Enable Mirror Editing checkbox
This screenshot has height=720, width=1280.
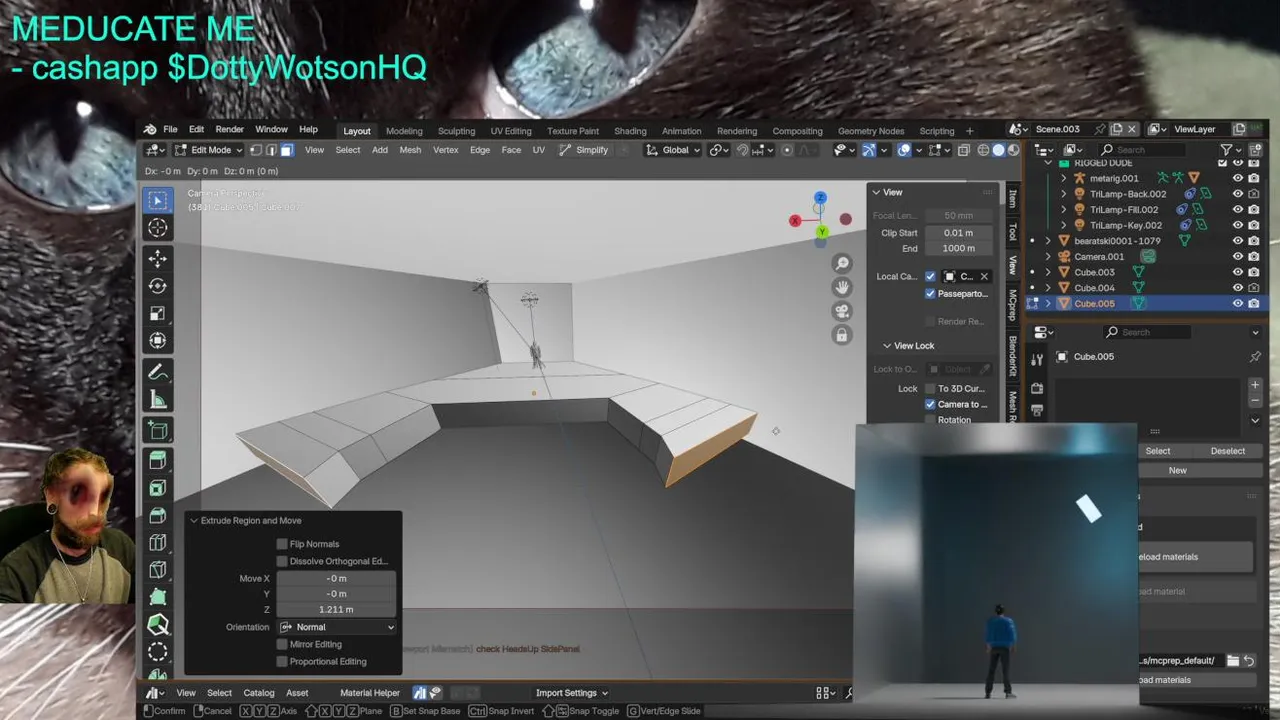(x=282, y=644)
